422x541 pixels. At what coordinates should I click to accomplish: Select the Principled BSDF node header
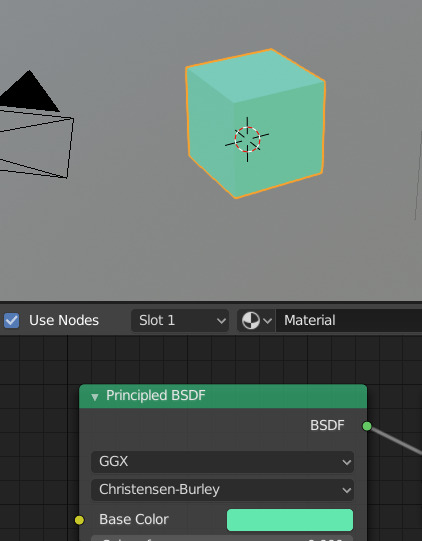223,396
